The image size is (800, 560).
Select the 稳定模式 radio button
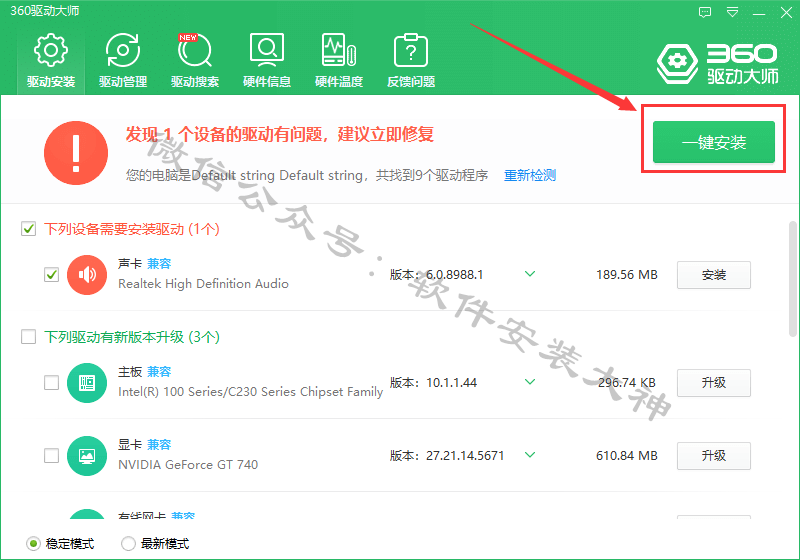pyautogui.click(x=33, y=544)
